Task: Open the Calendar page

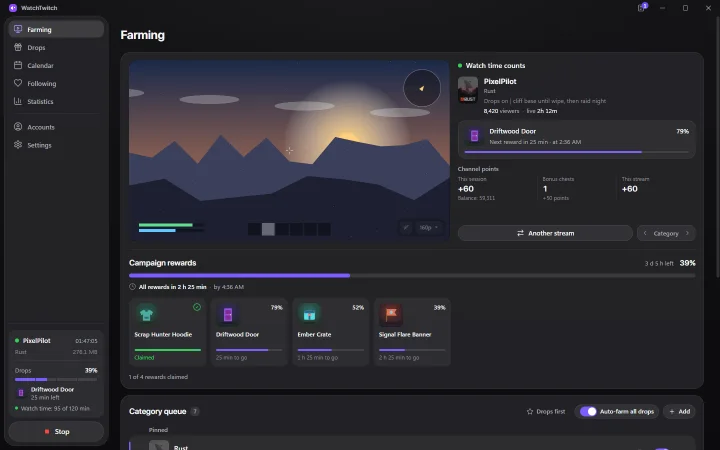Action: pos(56,65)
